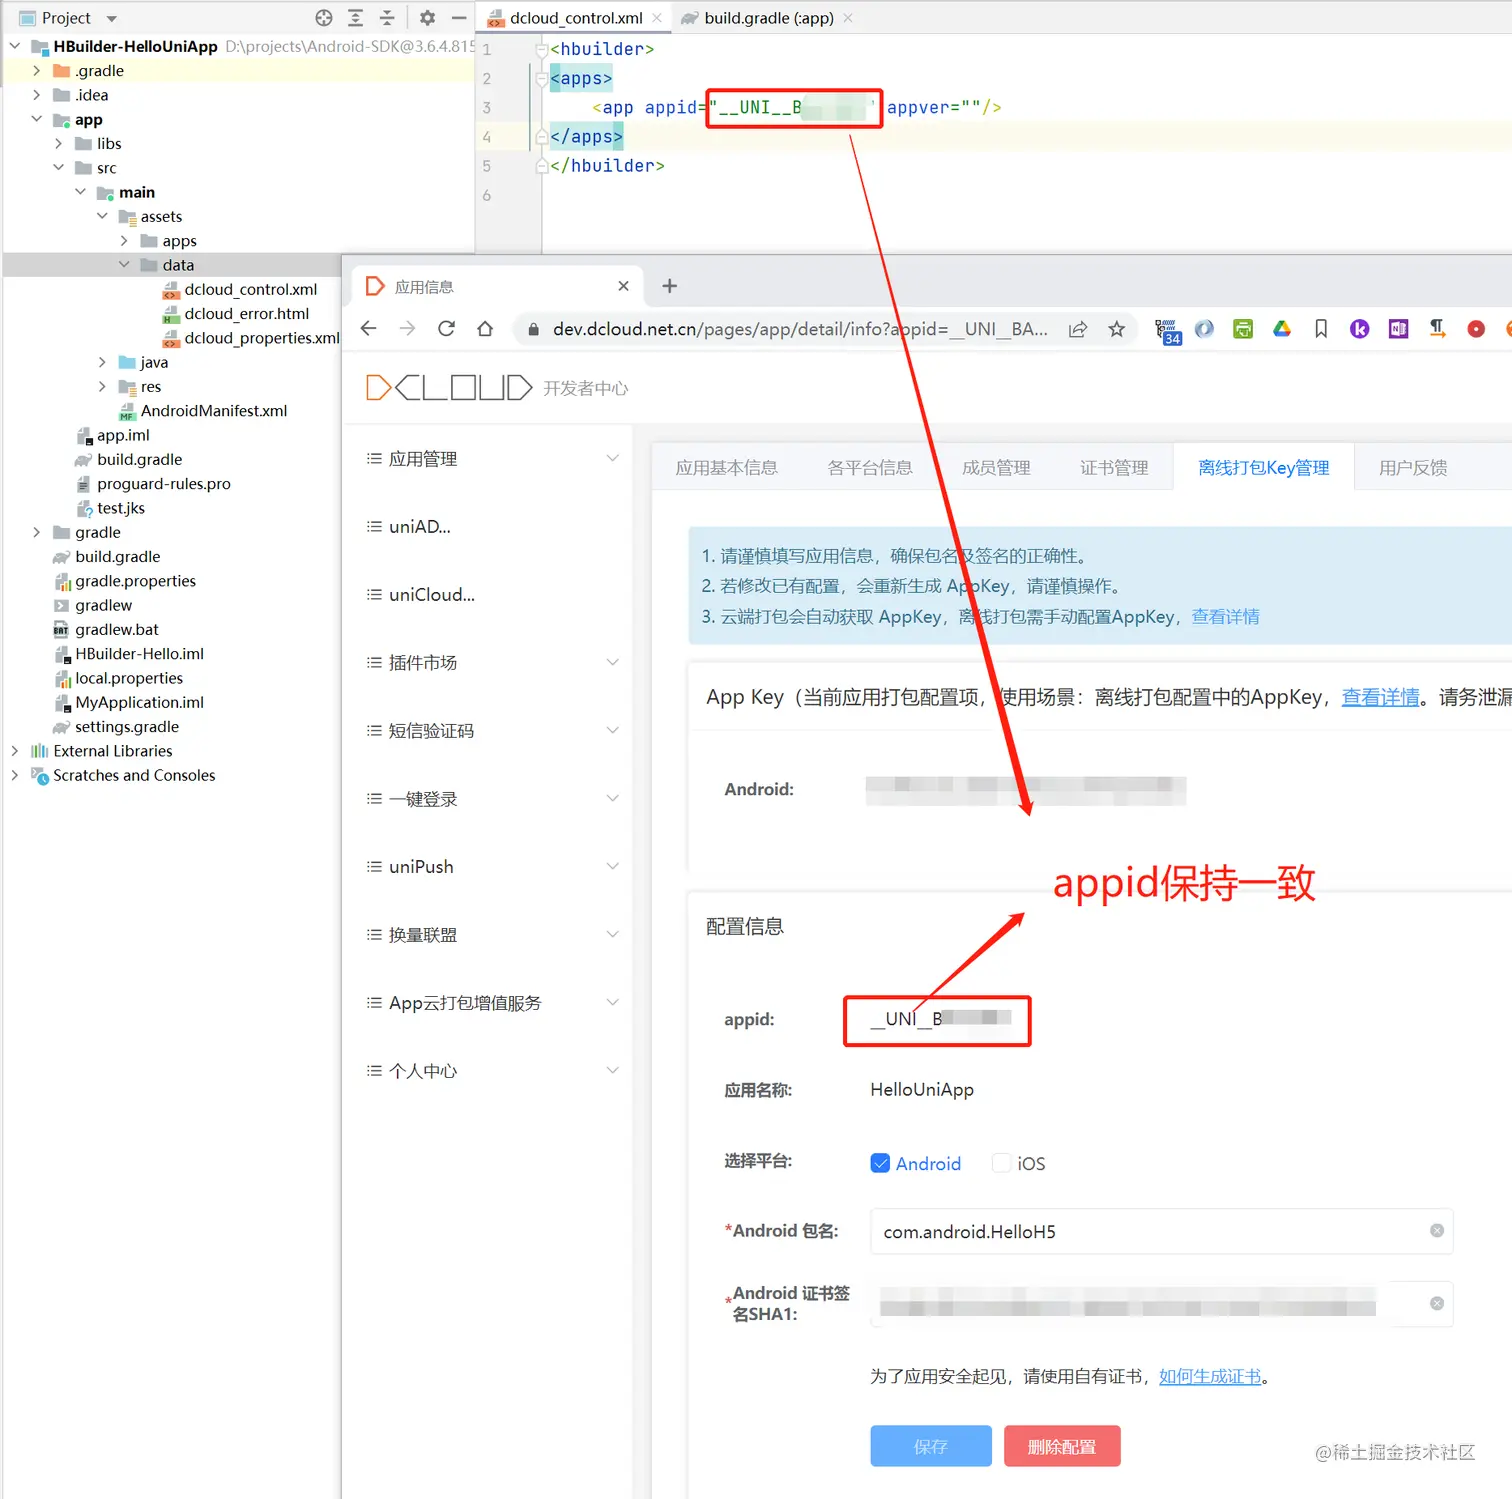Click the collapse all icon in Project panel
Image resolution: width=1512 pixels, height=1499 pixels.
click(387, 18)
